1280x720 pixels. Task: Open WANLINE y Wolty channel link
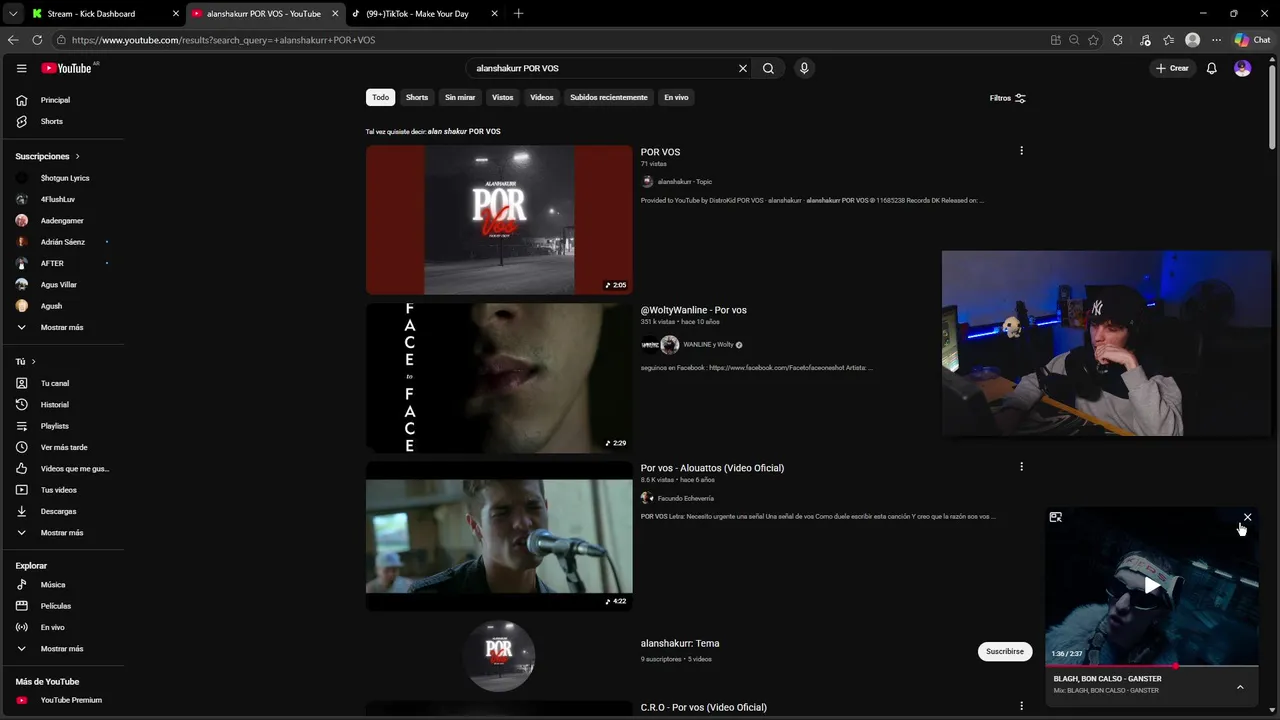point(708,345)
